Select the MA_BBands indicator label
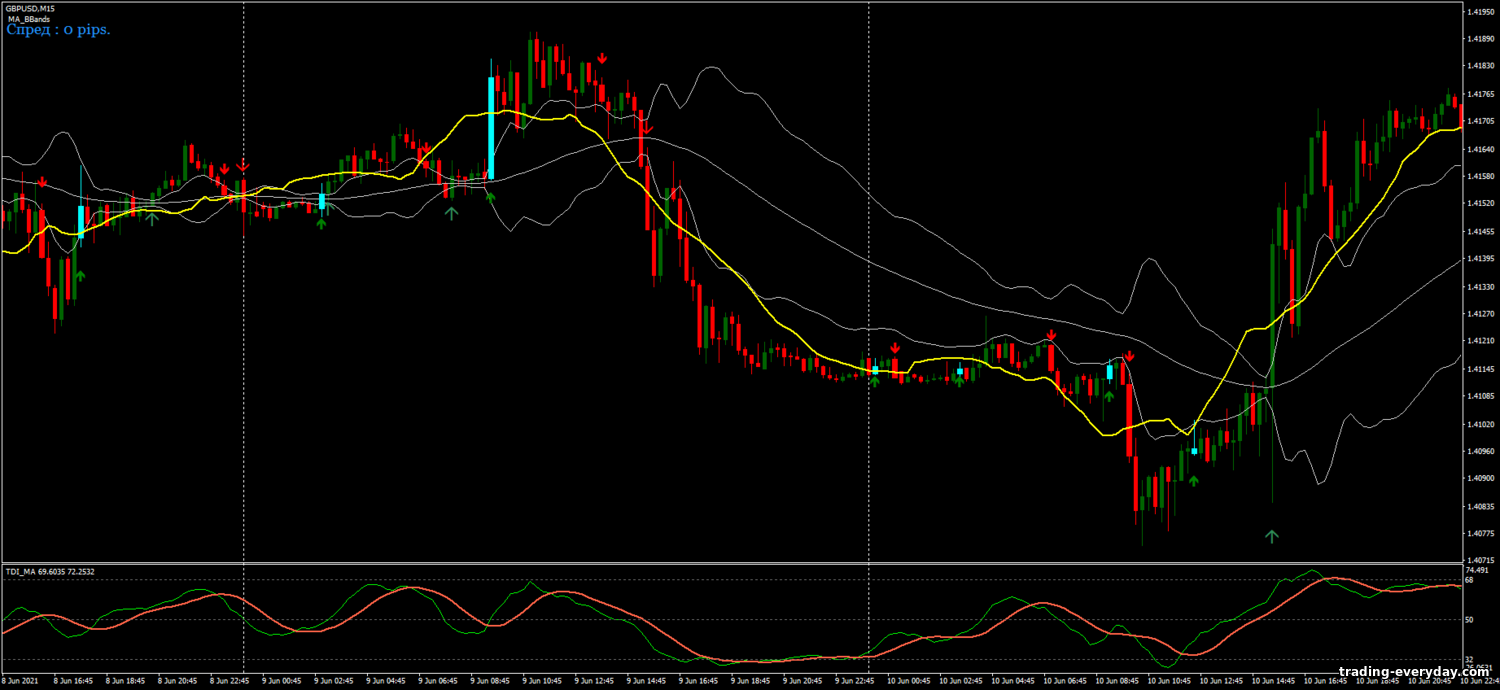 pyautogui.click(x=29, y=19)
